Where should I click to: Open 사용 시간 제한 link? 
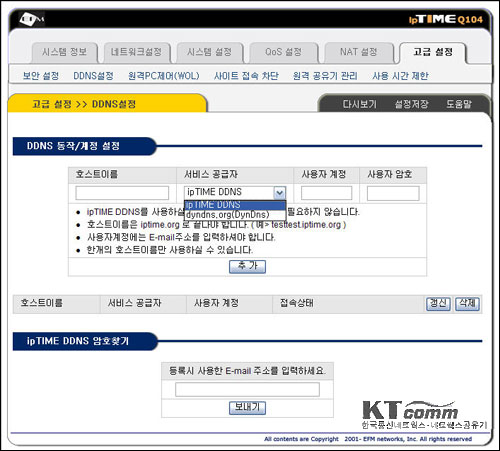tap(400, 76)
